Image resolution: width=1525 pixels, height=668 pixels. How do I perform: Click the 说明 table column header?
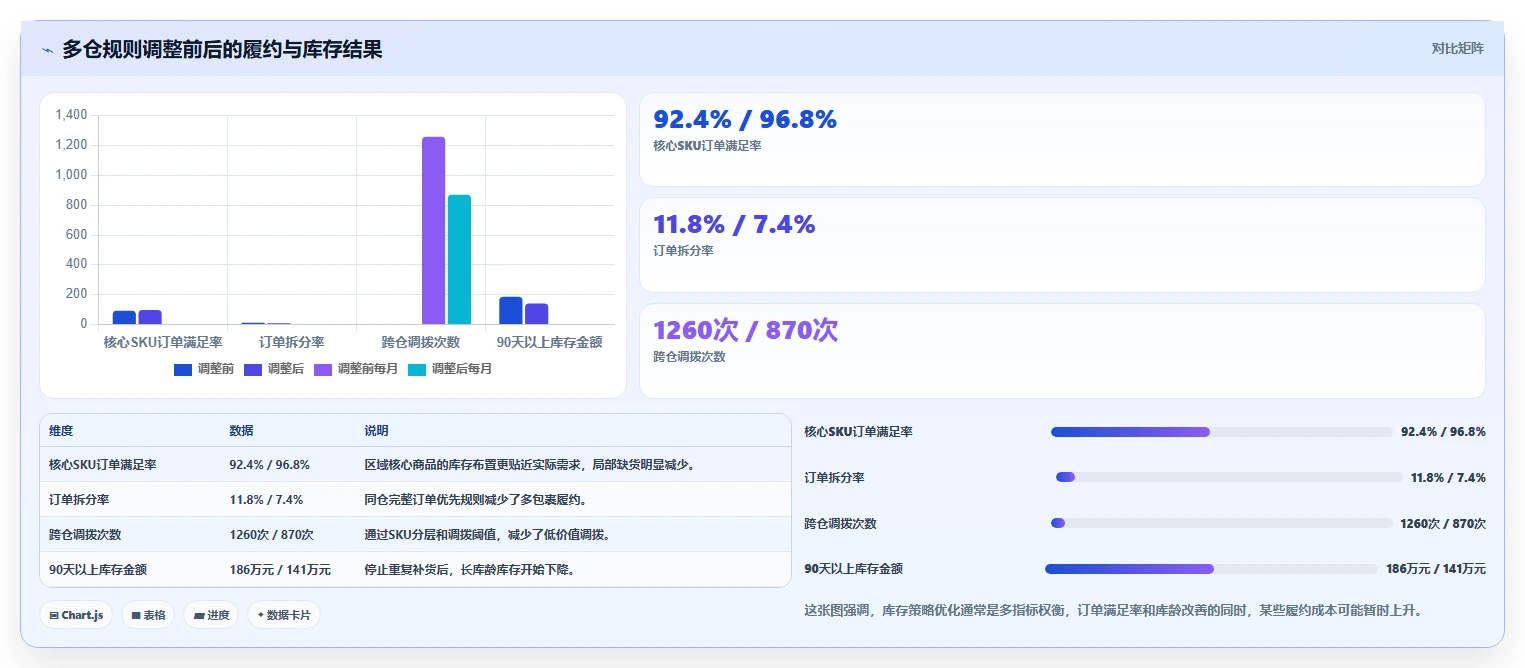tap(376, 431)
